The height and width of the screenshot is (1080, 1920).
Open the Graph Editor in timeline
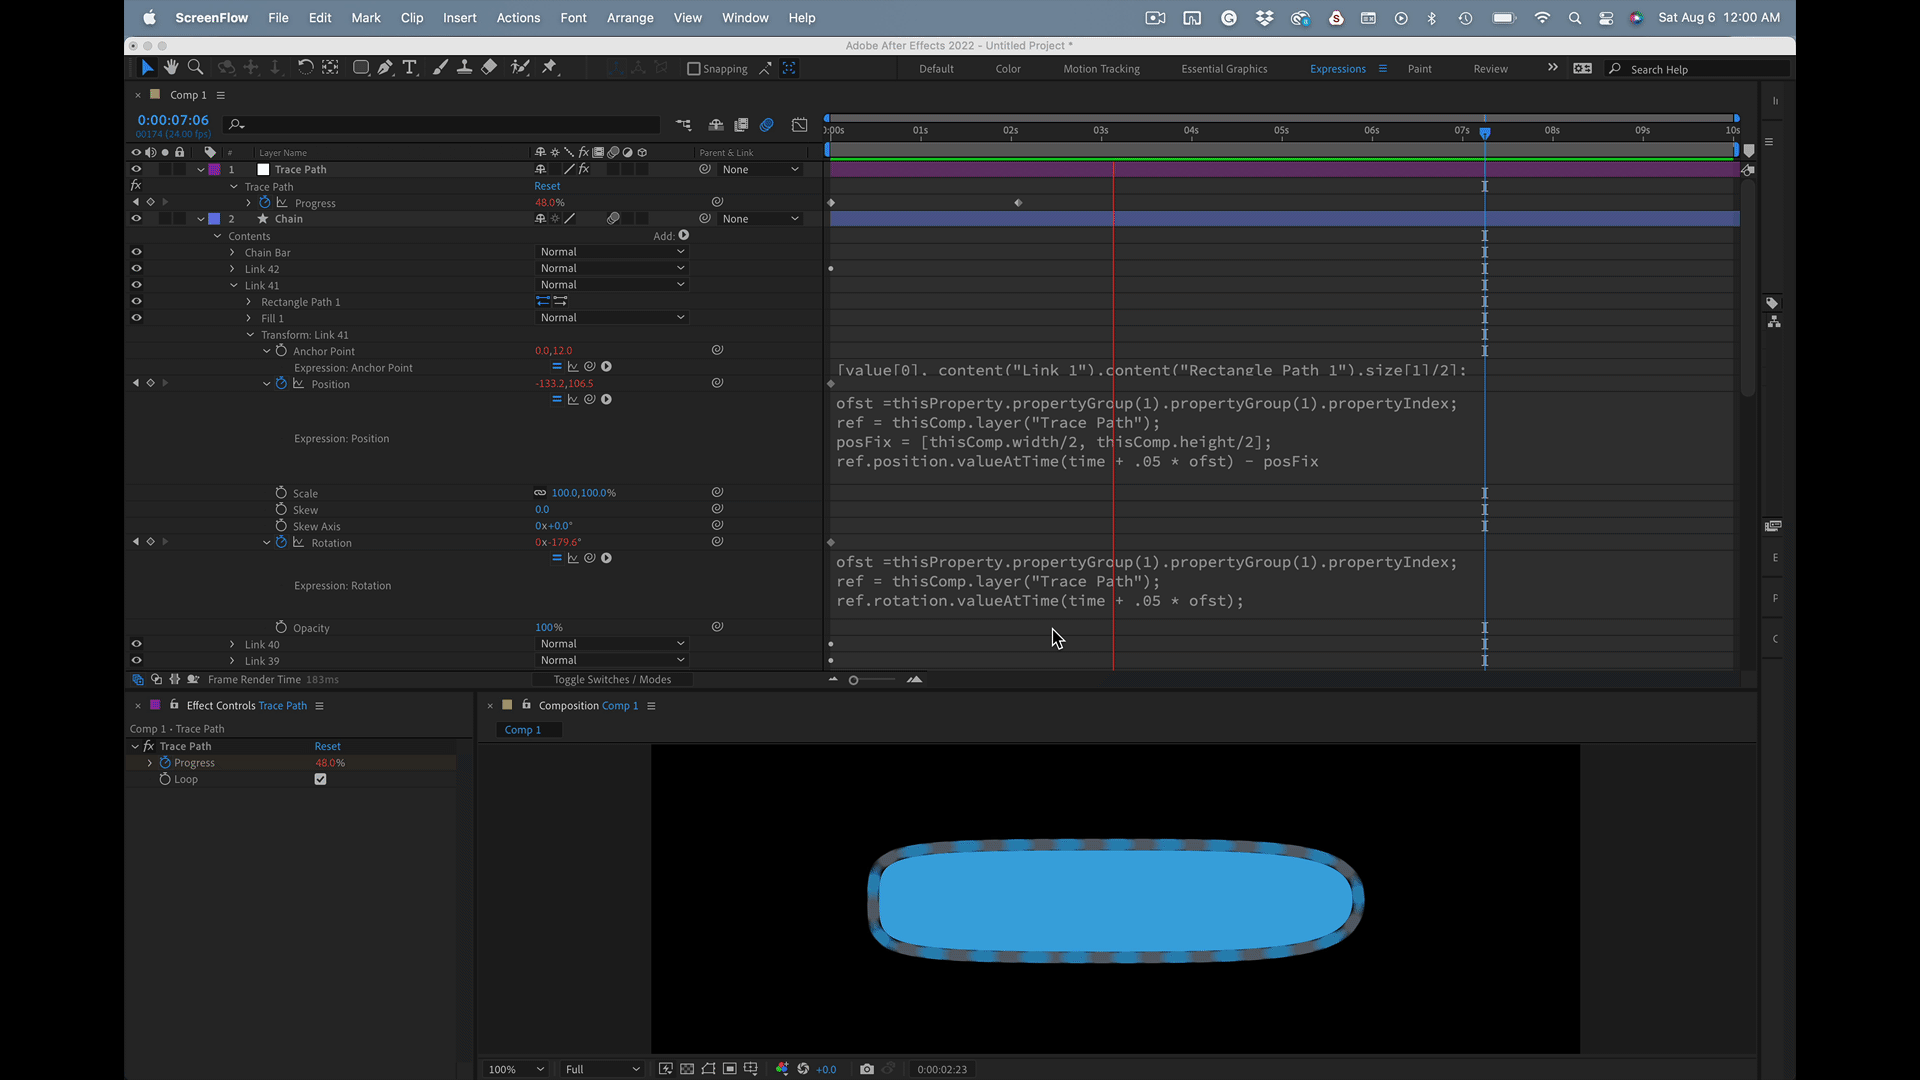click(x=800, y=125)
